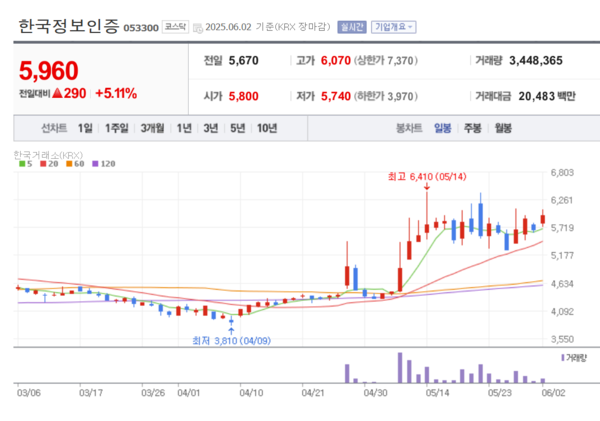Open the 기업개요 dropdown

pos(393,27)
